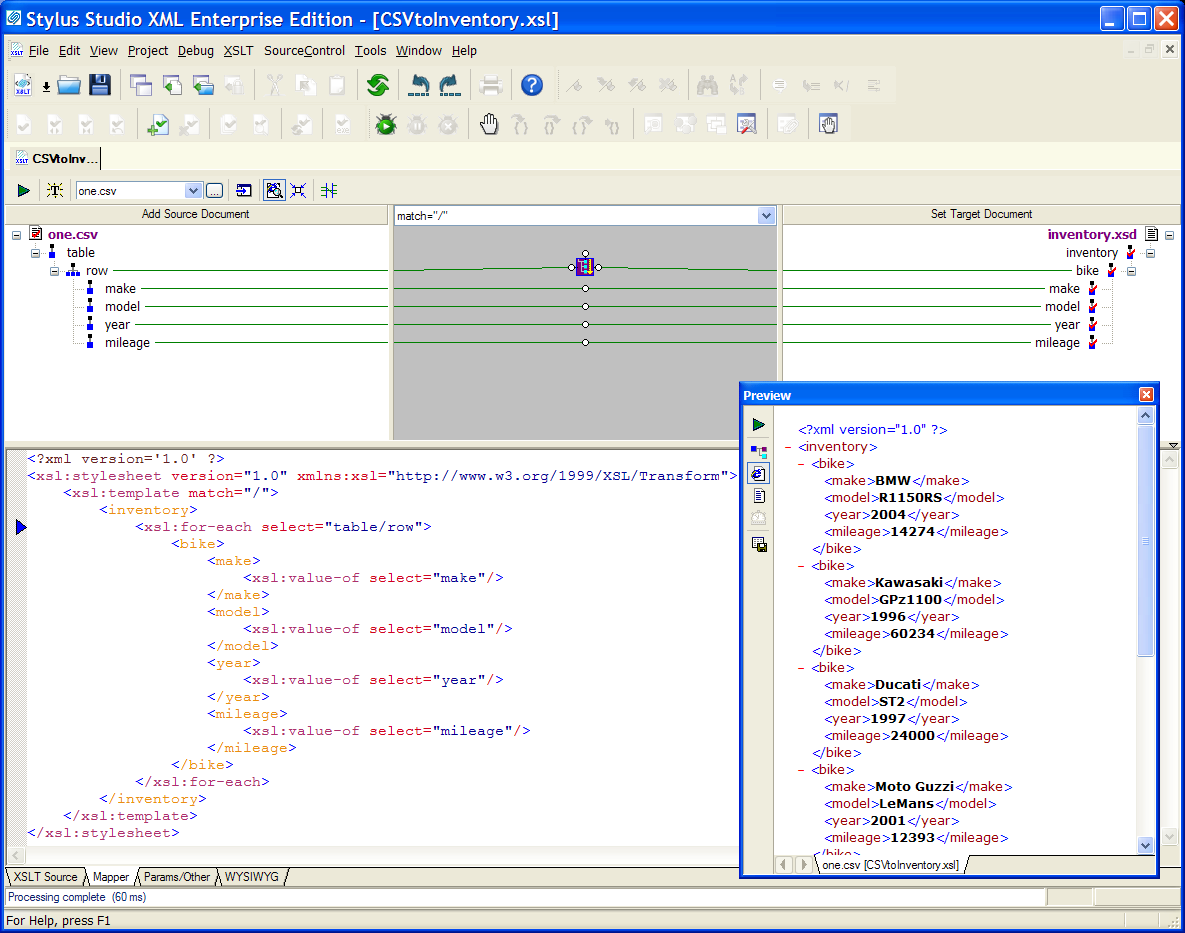
Task: Collapse the inventory element in Preview
Action: [x=788, y=447]
